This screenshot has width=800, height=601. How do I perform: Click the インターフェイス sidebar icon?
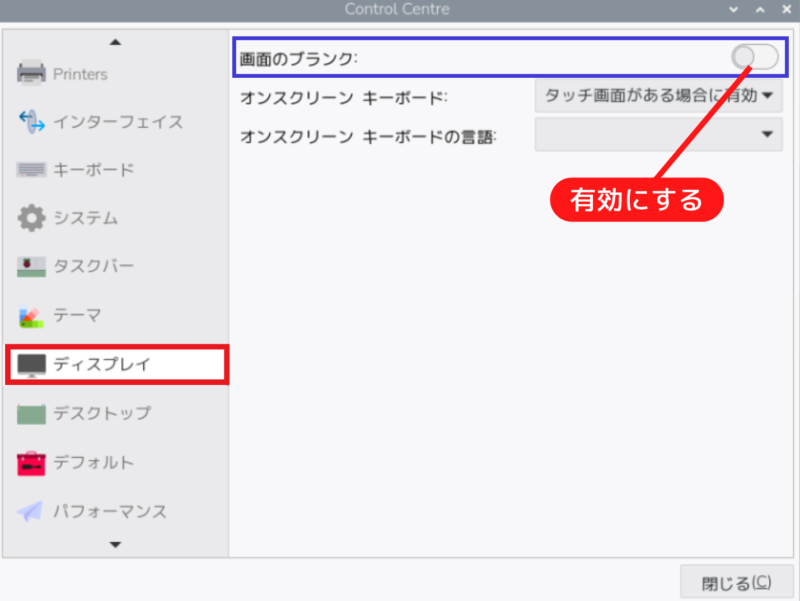[x=32, y=122]
